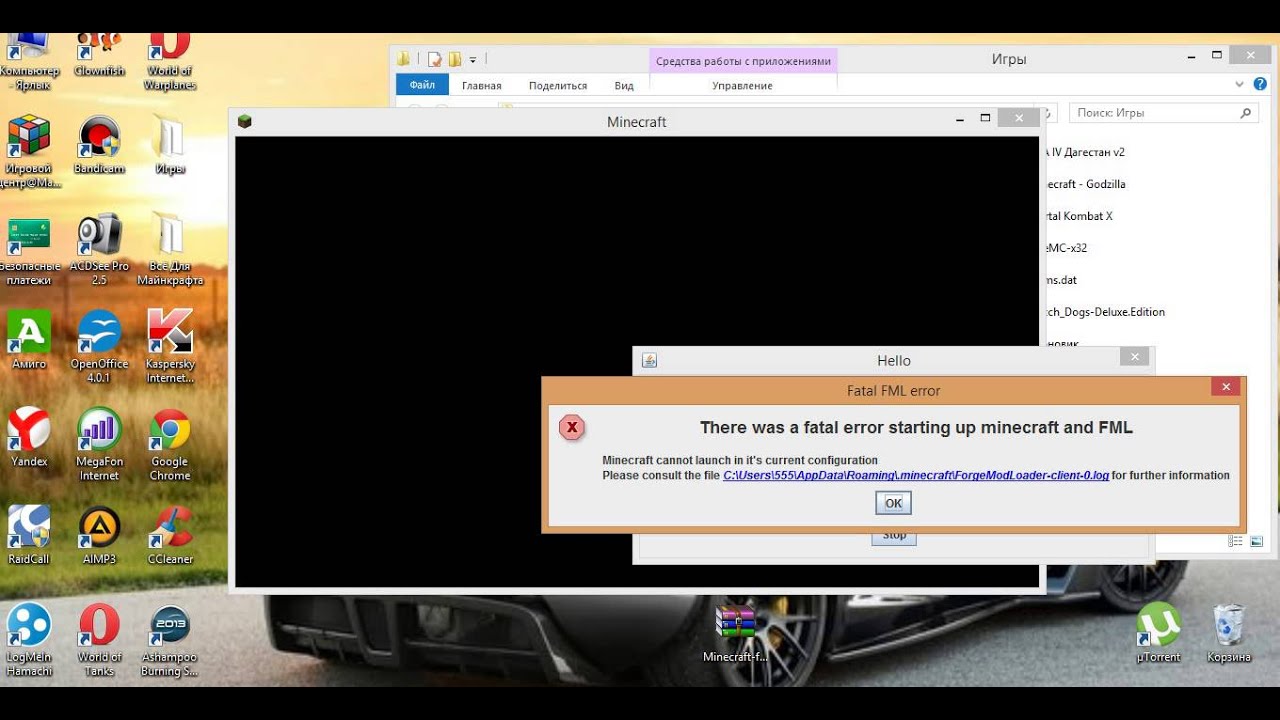Open Ashampoo Burning Studio icon
This screenshot has height=720, width=1280.
pos(169,640)
